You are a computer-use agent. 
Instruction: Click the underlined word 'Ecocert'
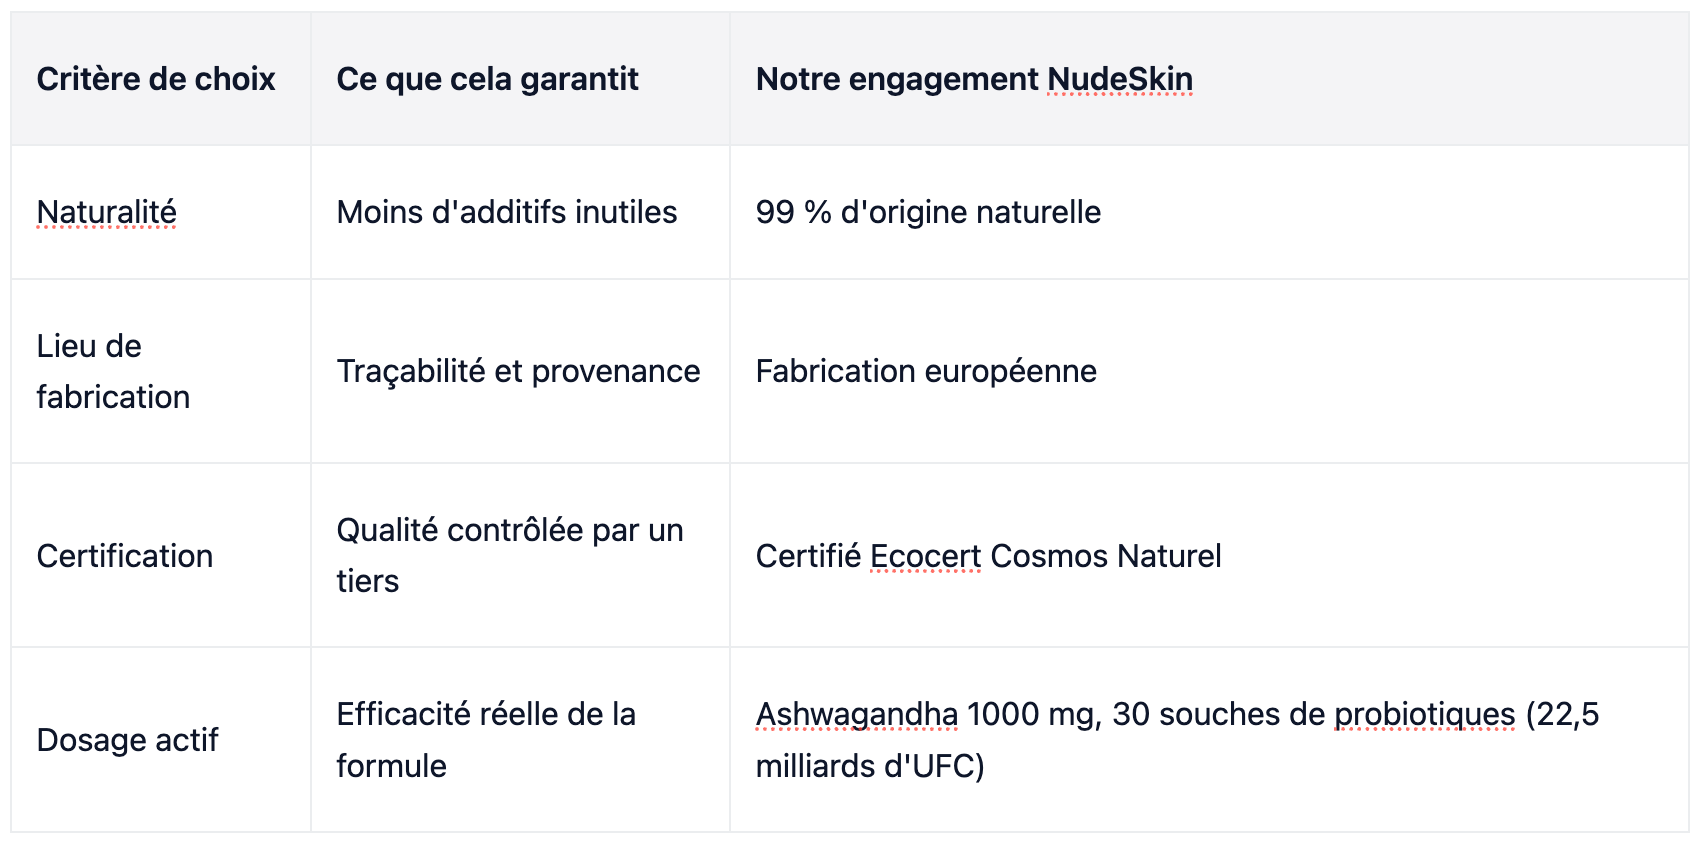coord(926,556)
